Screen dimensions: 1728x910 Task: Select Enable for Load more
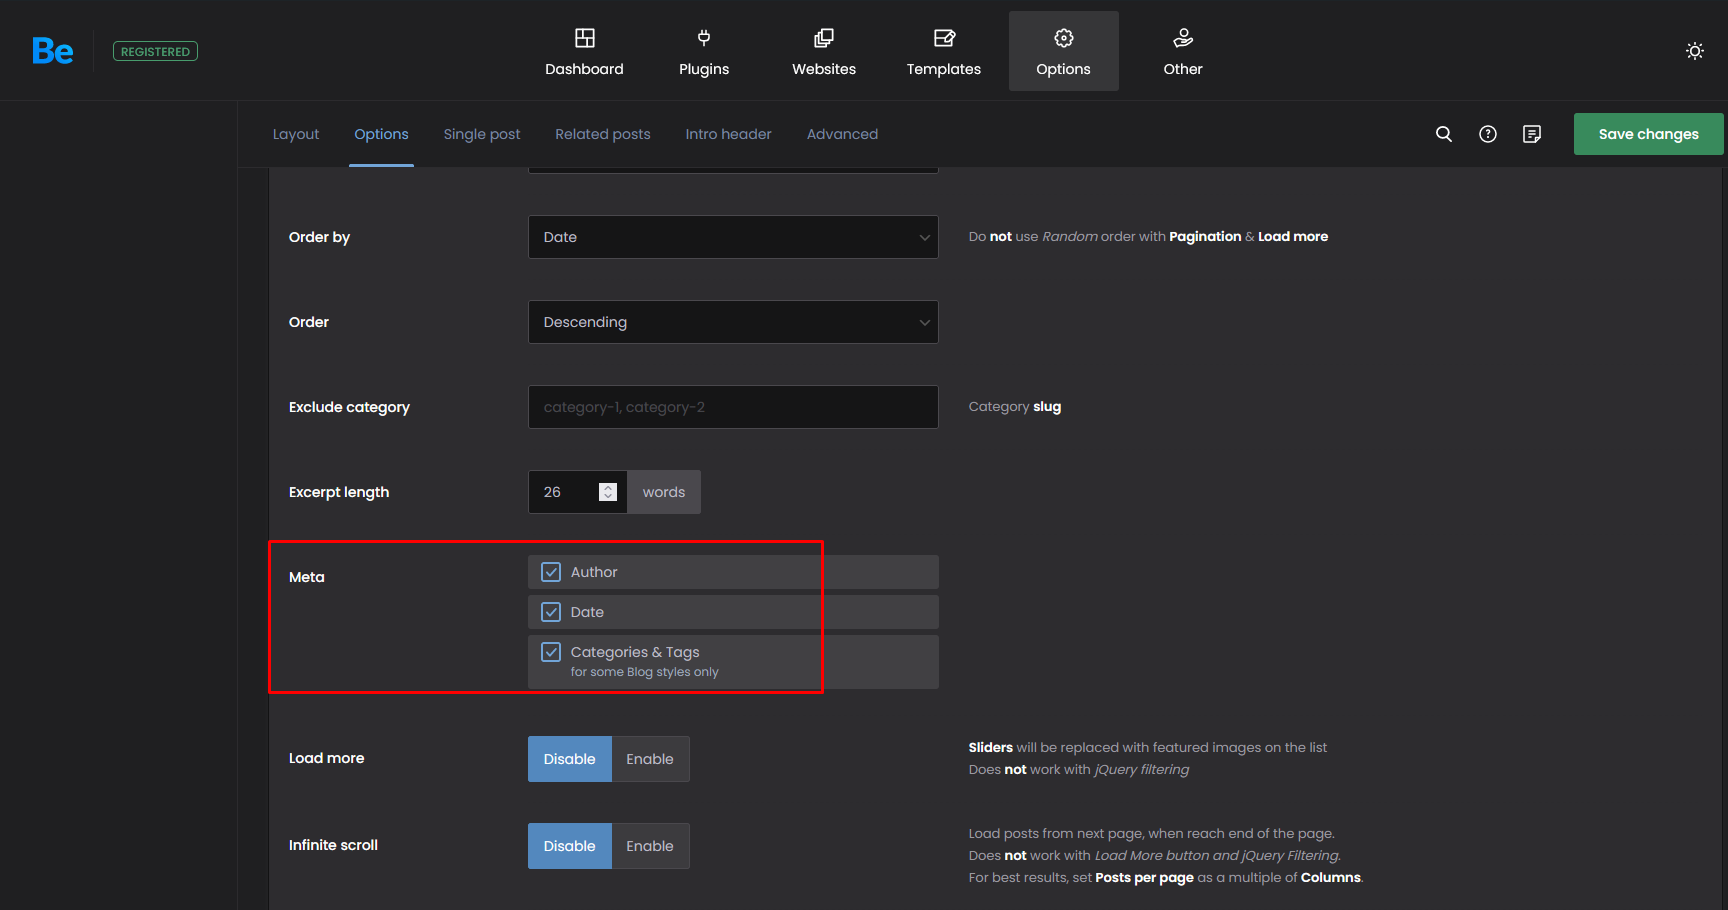pos(650,759)
